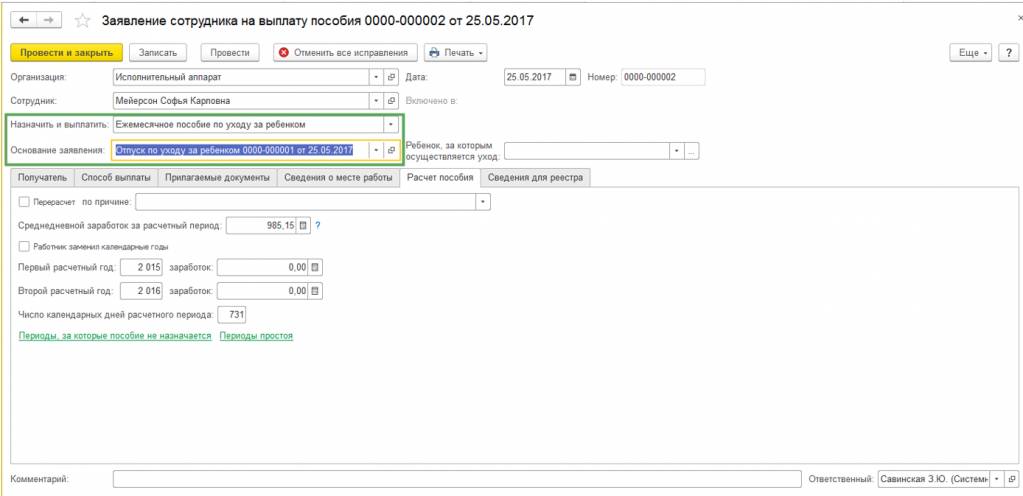This screenshot has height=496, width=1023.
Task: Open the Сотрудник field's linked record icon
Action: (391, 101)
